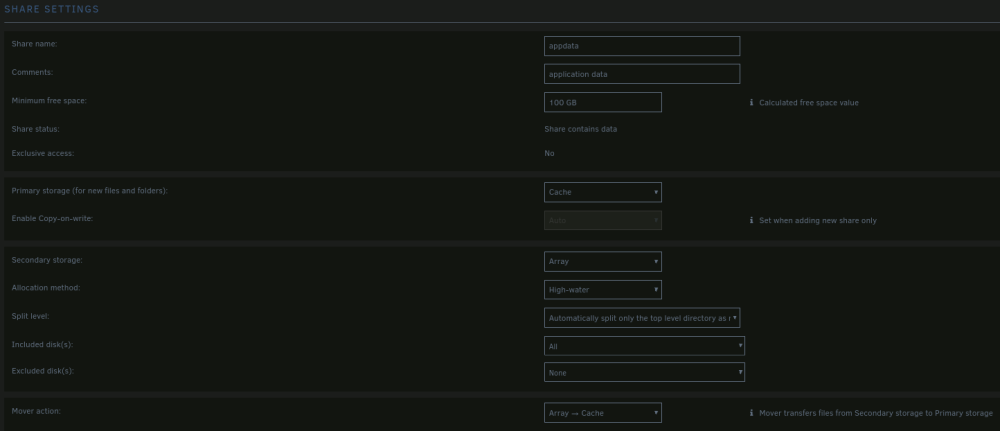This screenshot has height=431, width=1000.
Task: Click info icon next to Calculated free space value
Action: click(x=751, y=103)
